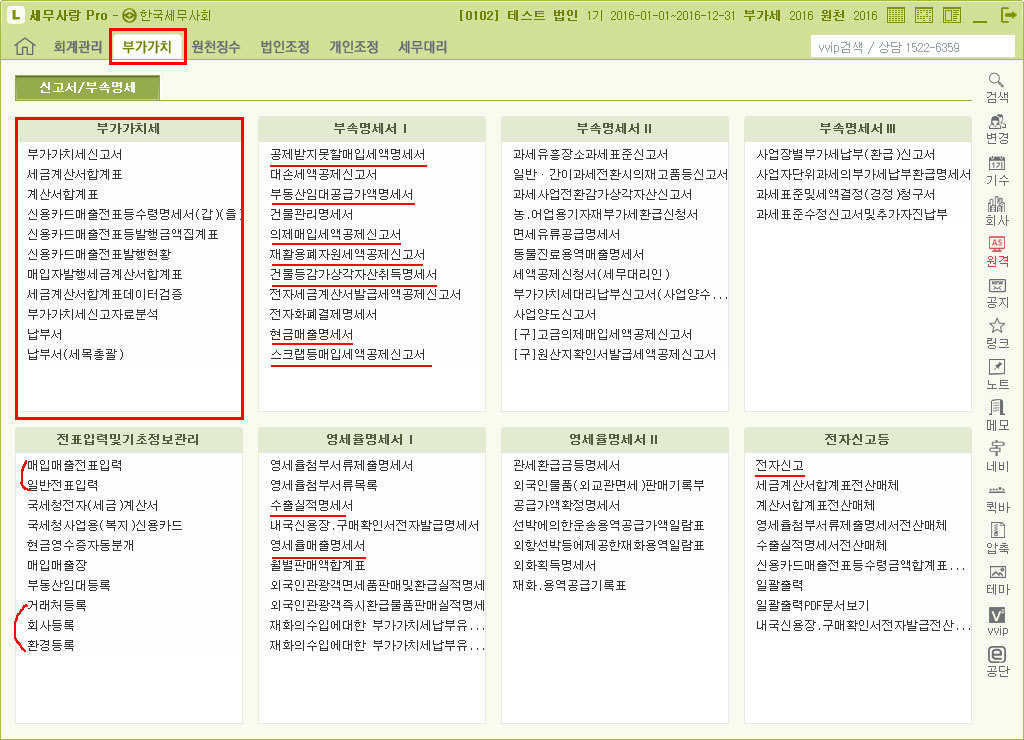Open 신용카드매출전표발행현황
This screenshot has height=740, width=1024.
(99, 255)
